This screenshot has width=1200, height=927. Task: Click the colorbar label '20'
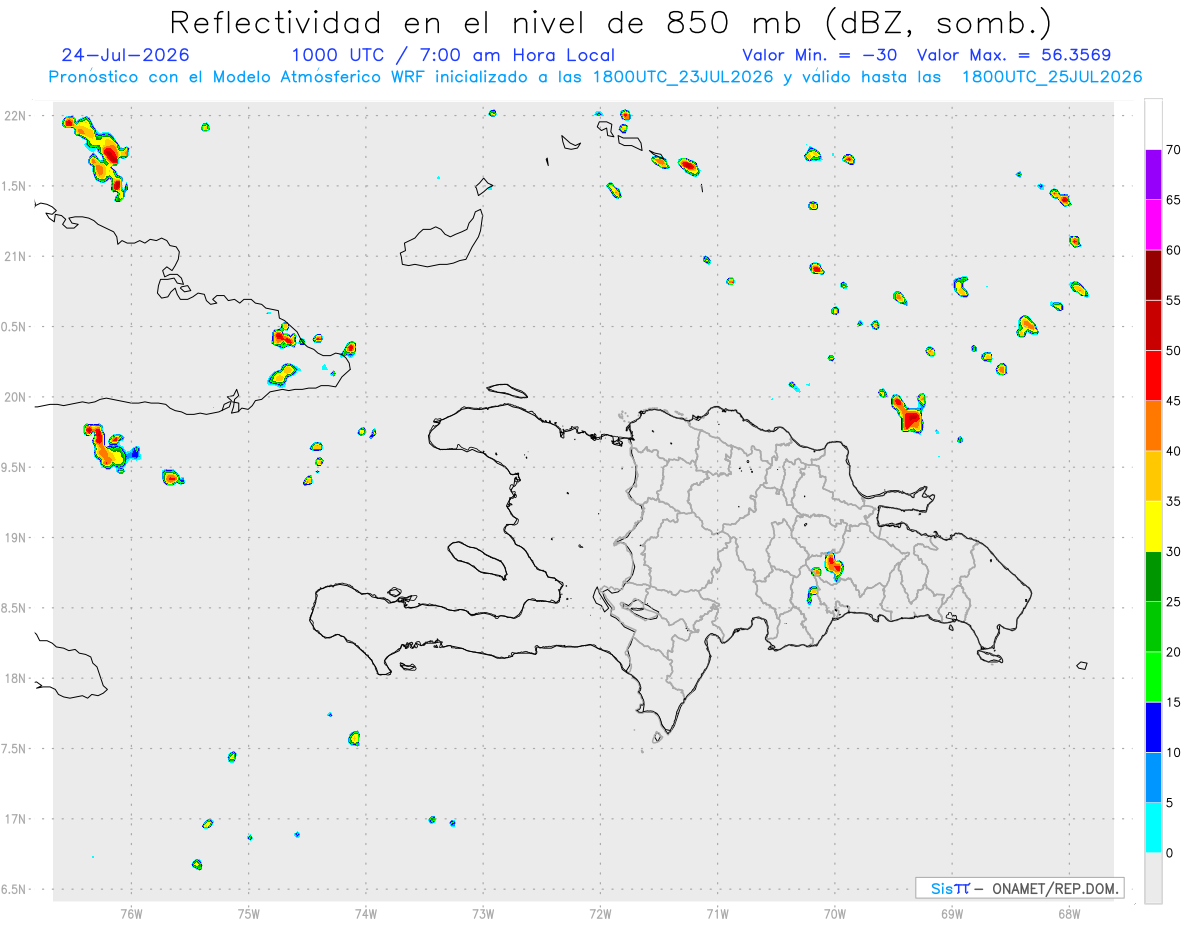tap(1174, 652)
